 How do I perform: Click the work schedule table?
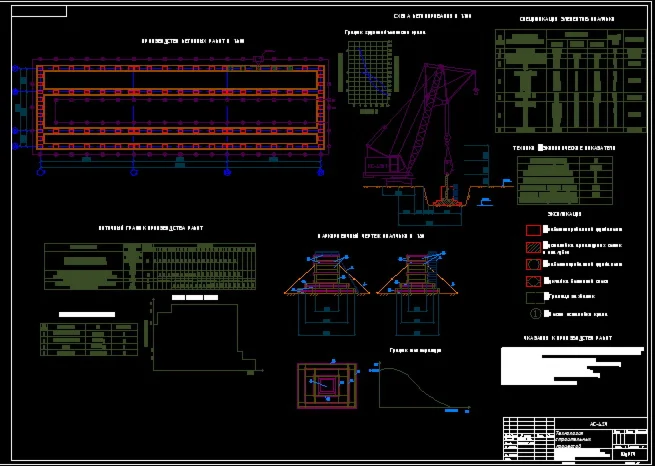150,266
